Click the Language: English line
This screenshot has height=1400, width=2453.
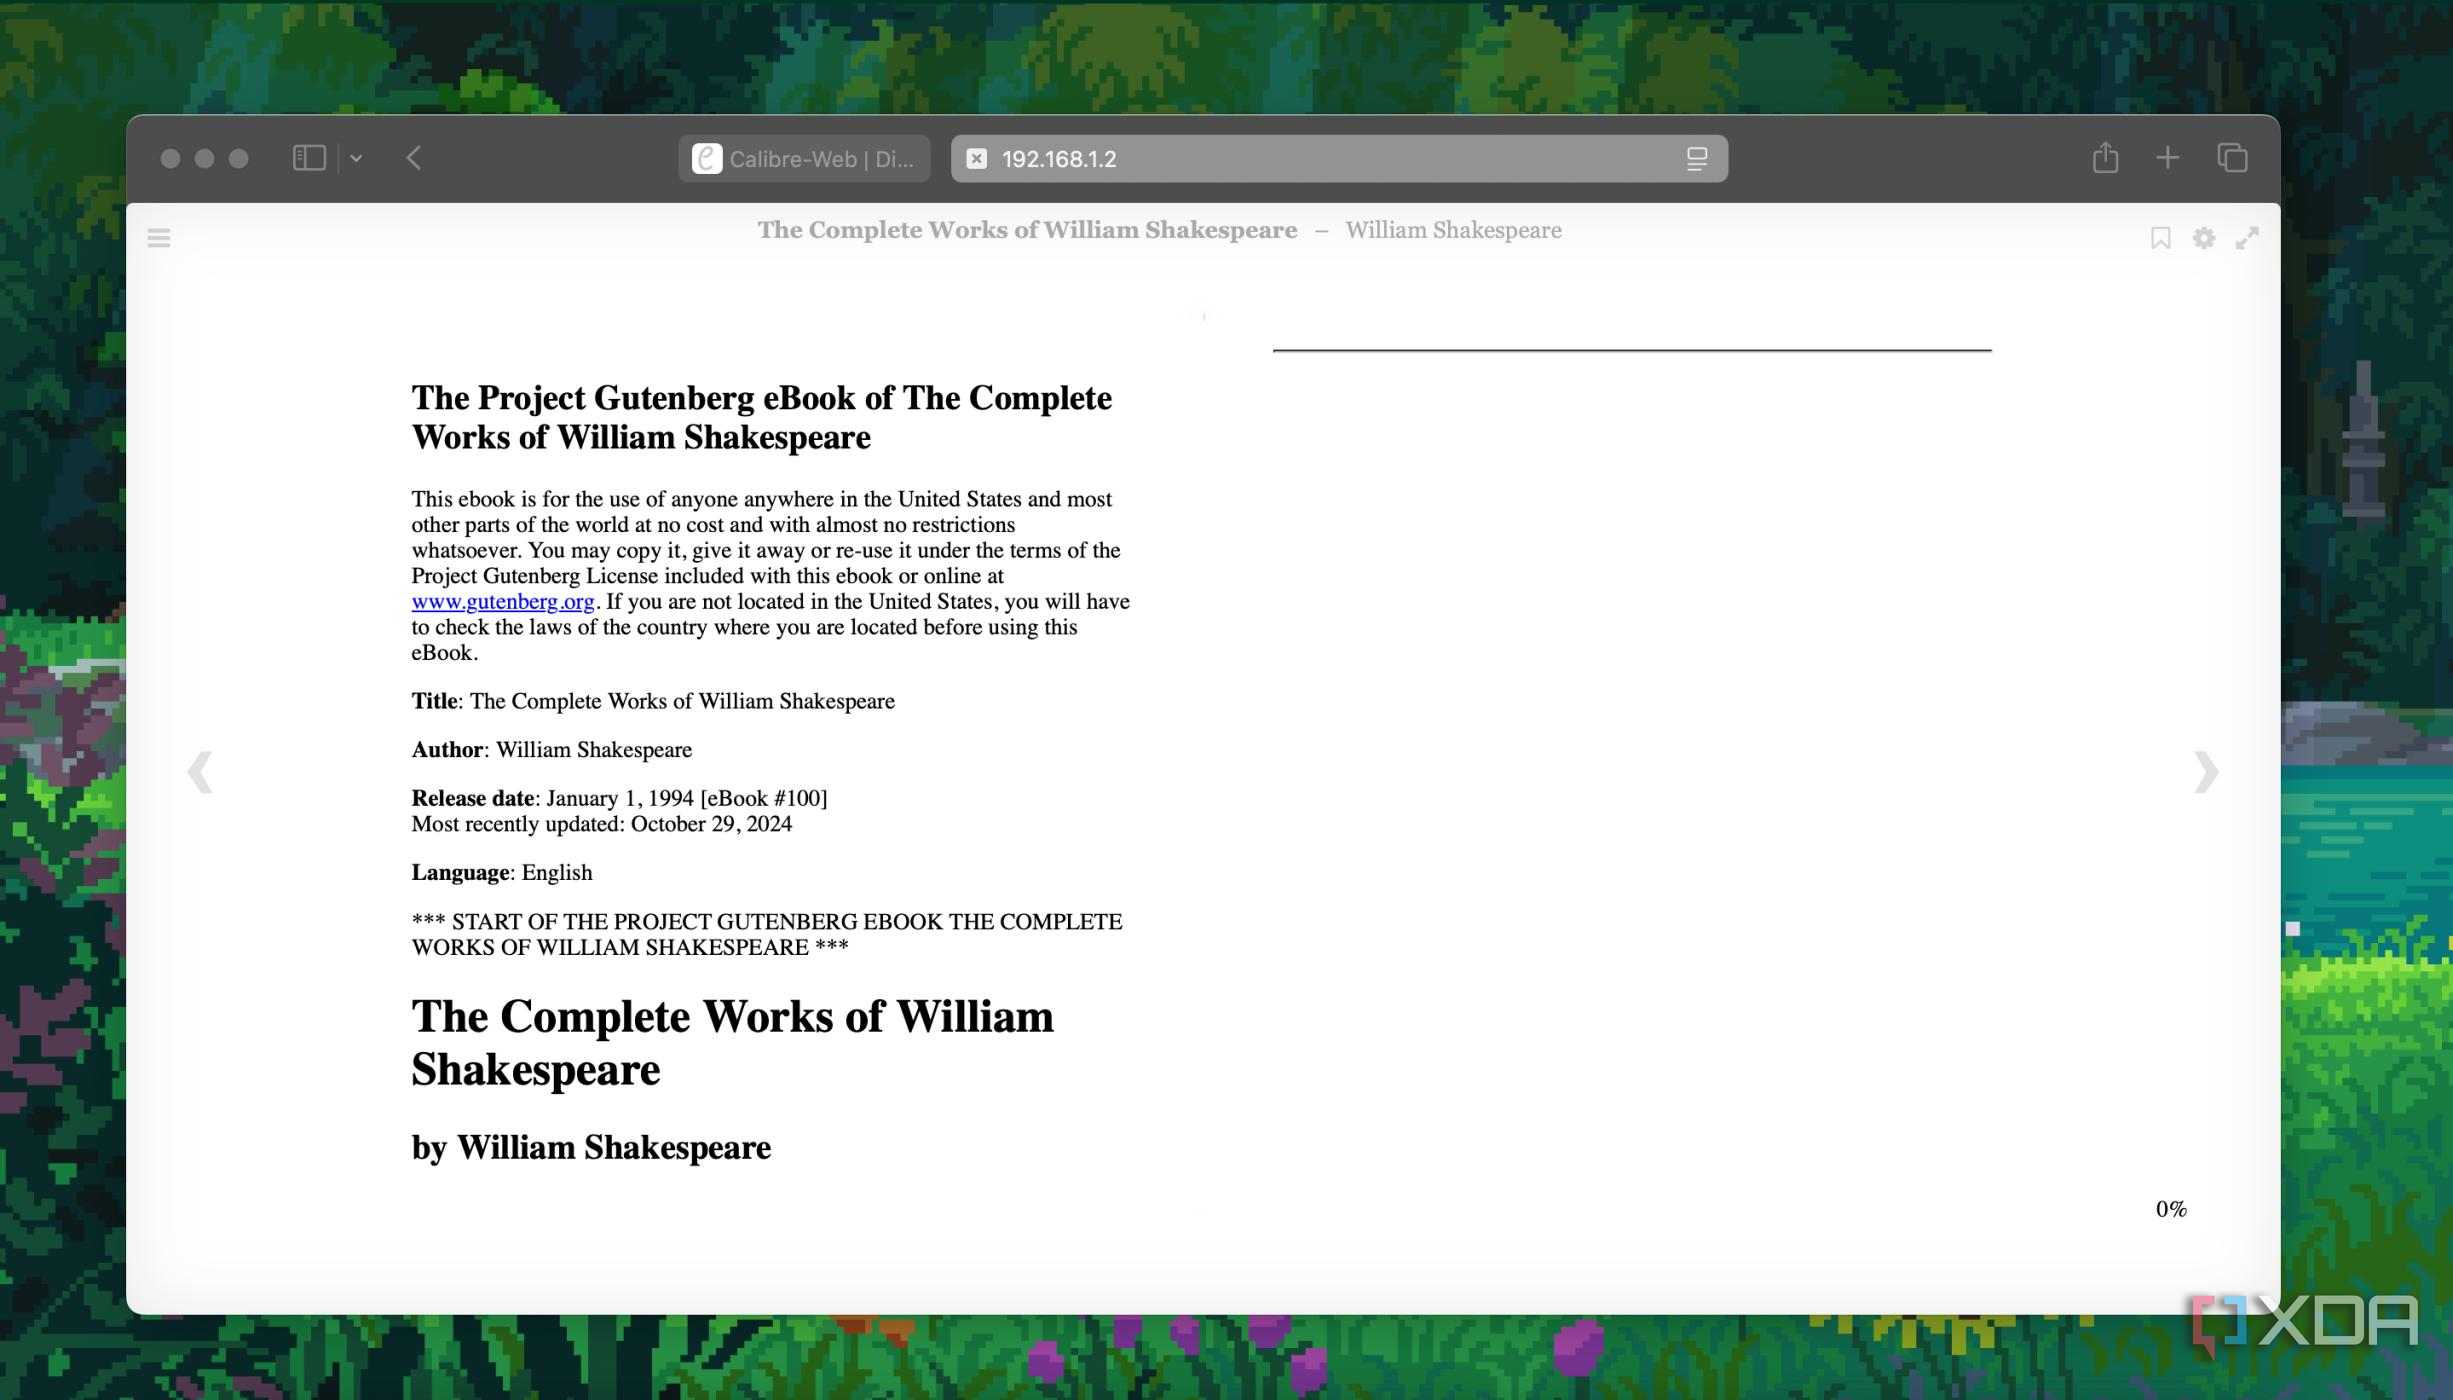click(502, 873)
